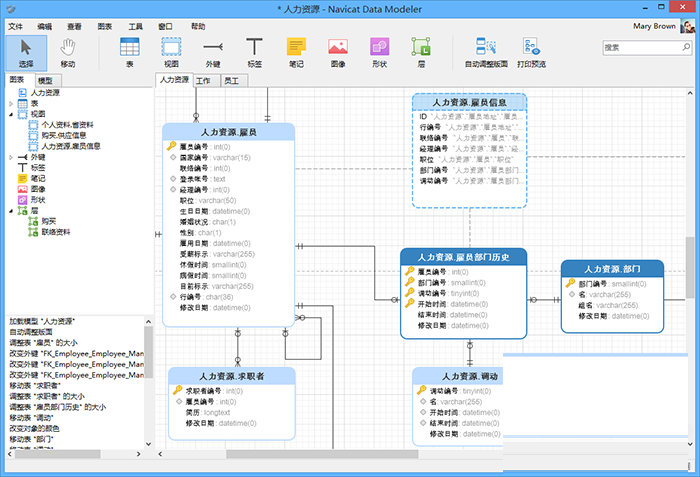Open the 人力资源 diagram tab
This screenshot has width=700, height=477.
[174, 80]
